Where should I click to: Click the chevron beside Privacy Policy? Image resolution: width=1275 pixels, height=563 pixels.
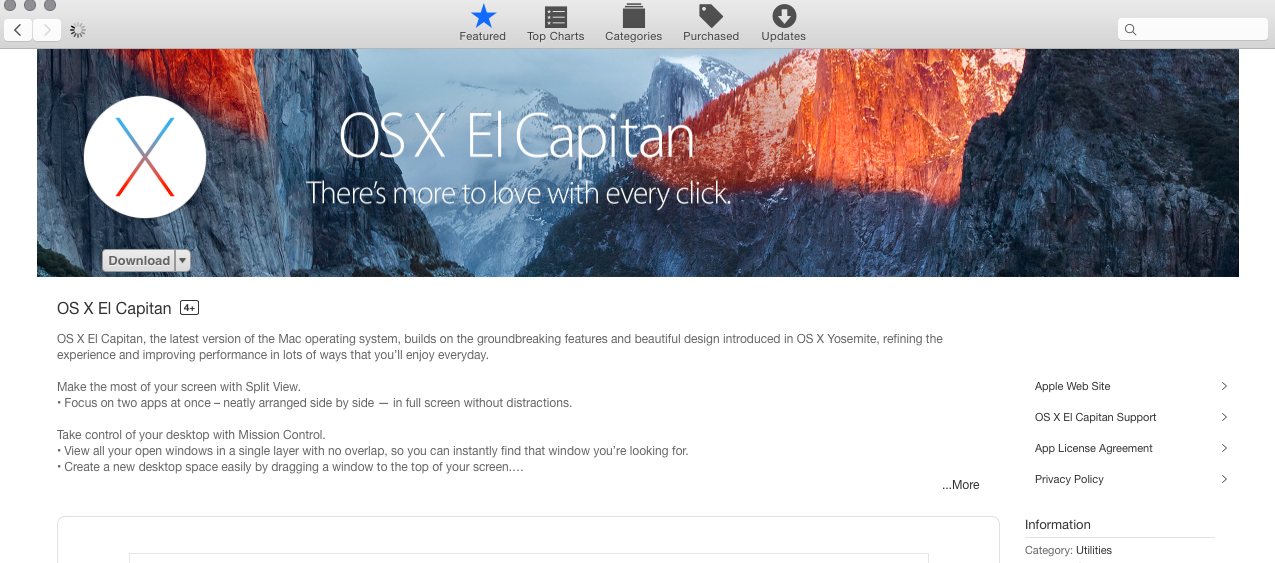pos(1224,479)
